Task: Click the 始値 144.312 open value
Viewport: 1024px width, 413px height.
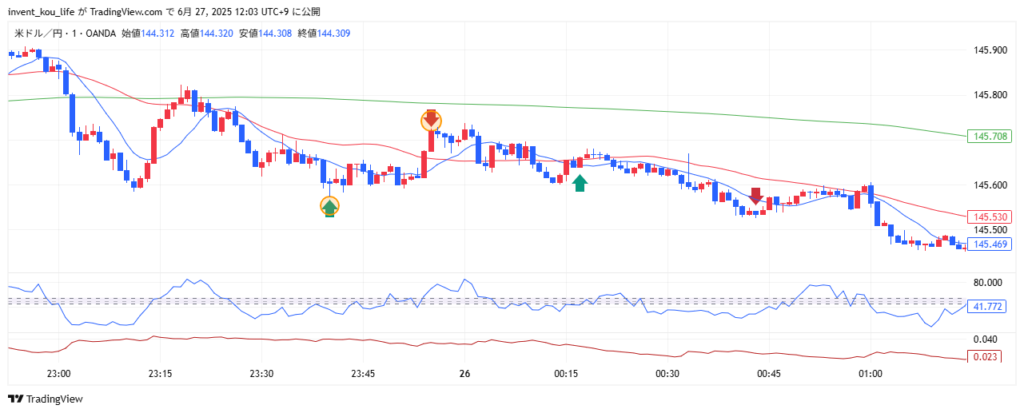Action: point(148,33)
